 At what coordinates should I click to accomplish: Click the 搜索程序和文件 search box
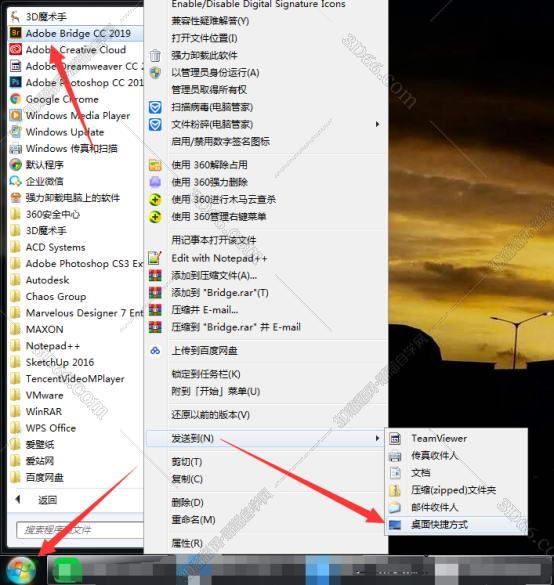(80, 530)
